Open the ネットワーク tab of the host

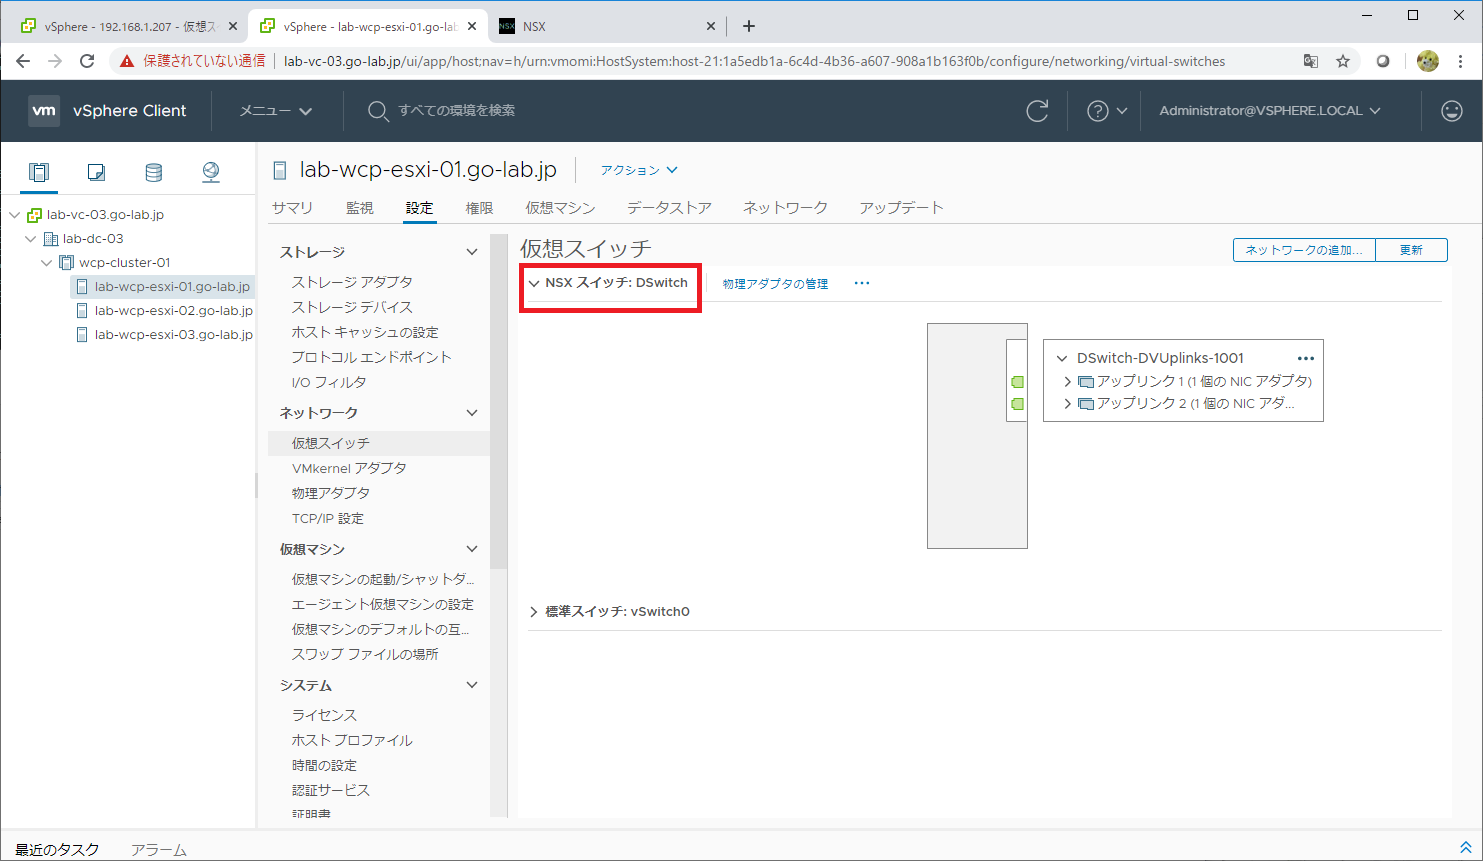pos(785,208)
